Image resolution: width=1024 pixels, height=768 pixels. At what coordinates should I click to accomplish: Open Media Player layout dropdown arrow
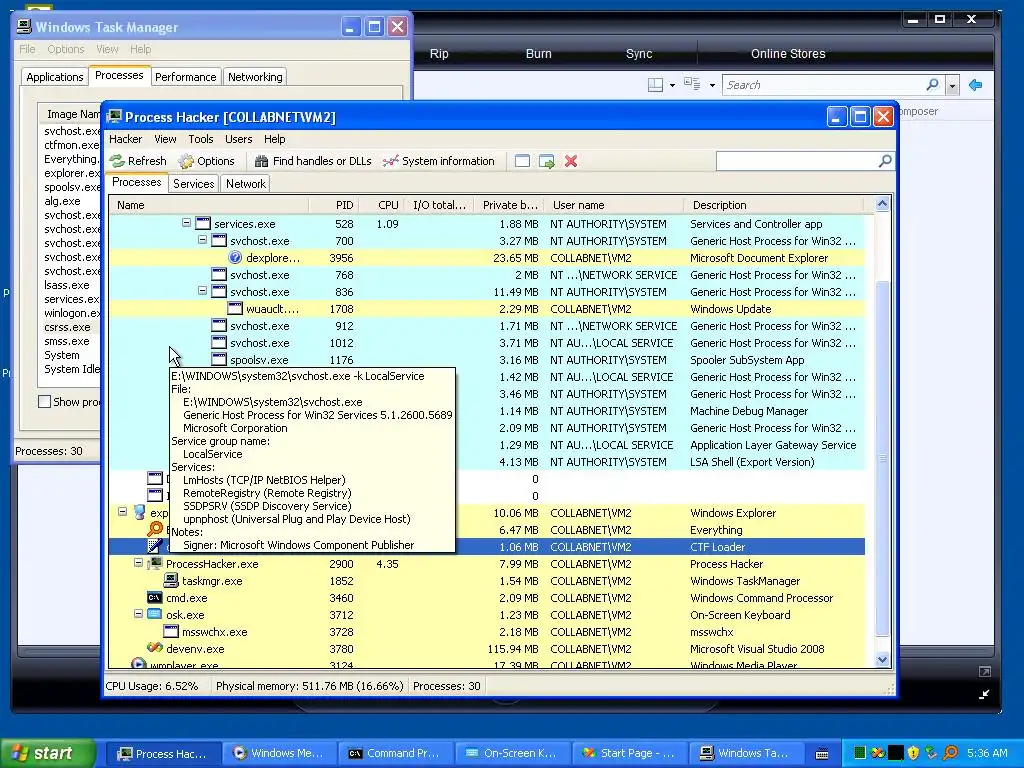coord(672,86)
